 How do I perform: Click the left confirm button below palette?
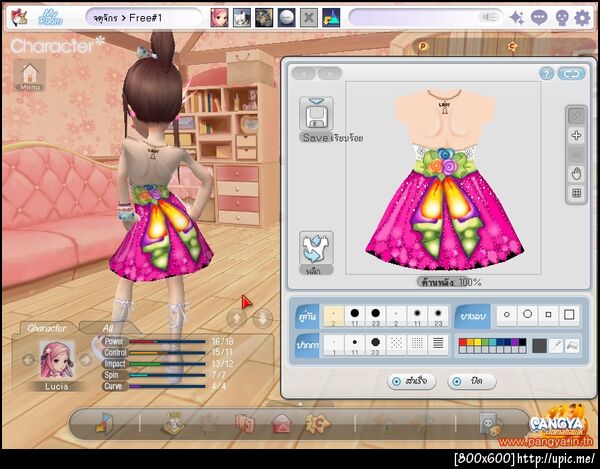(x=412, y=381)
